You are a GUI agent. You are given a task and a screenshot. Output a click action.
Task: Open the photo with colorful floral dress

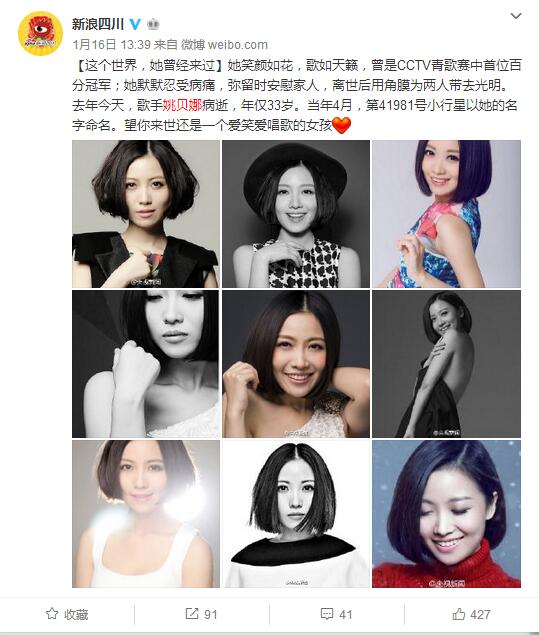[x=446, y=214]
